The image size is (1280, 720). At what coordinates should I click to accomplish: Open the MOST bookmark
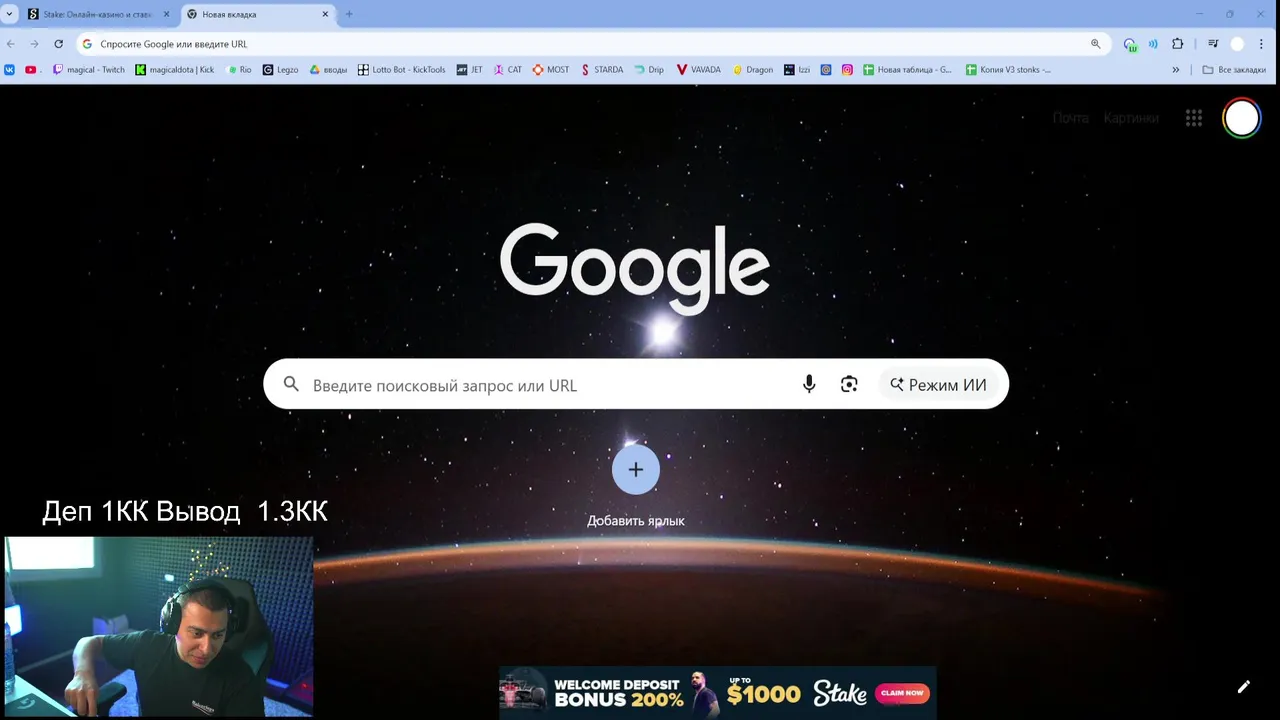pyautogui.click(x=551, y=70)
